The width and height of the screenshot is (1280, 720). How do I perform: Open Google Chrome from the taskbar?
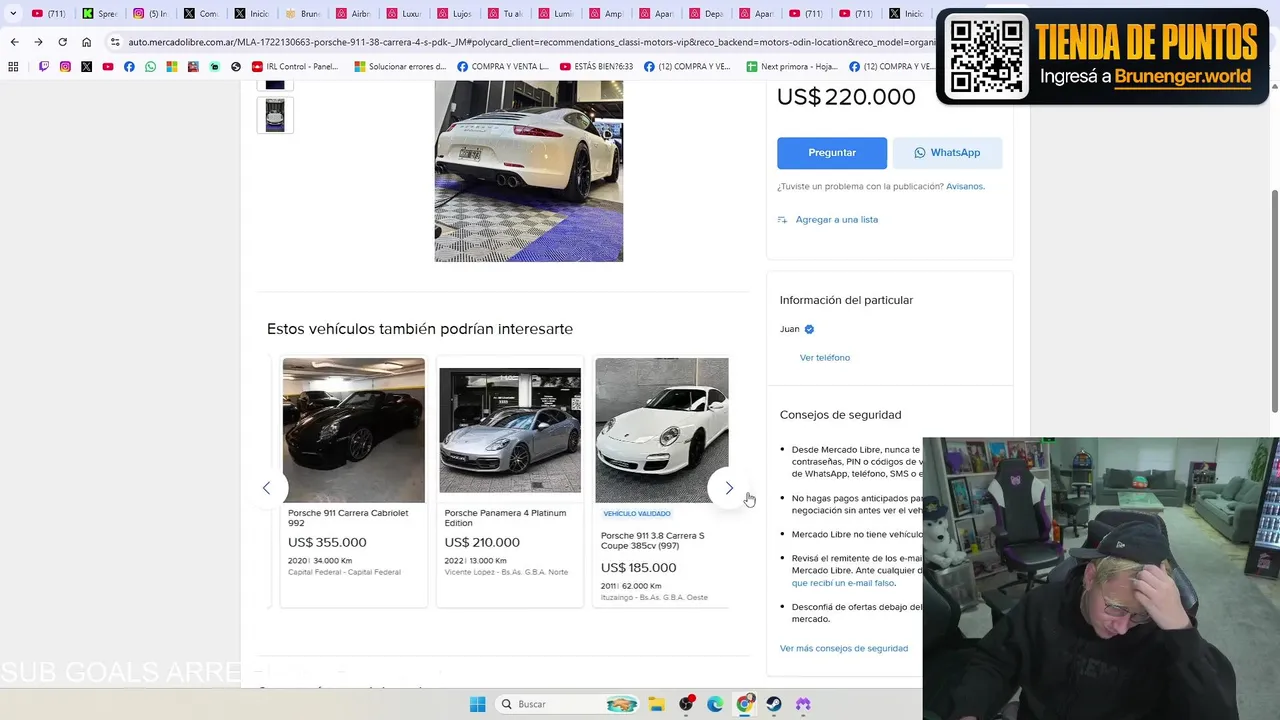coord(745,704)
